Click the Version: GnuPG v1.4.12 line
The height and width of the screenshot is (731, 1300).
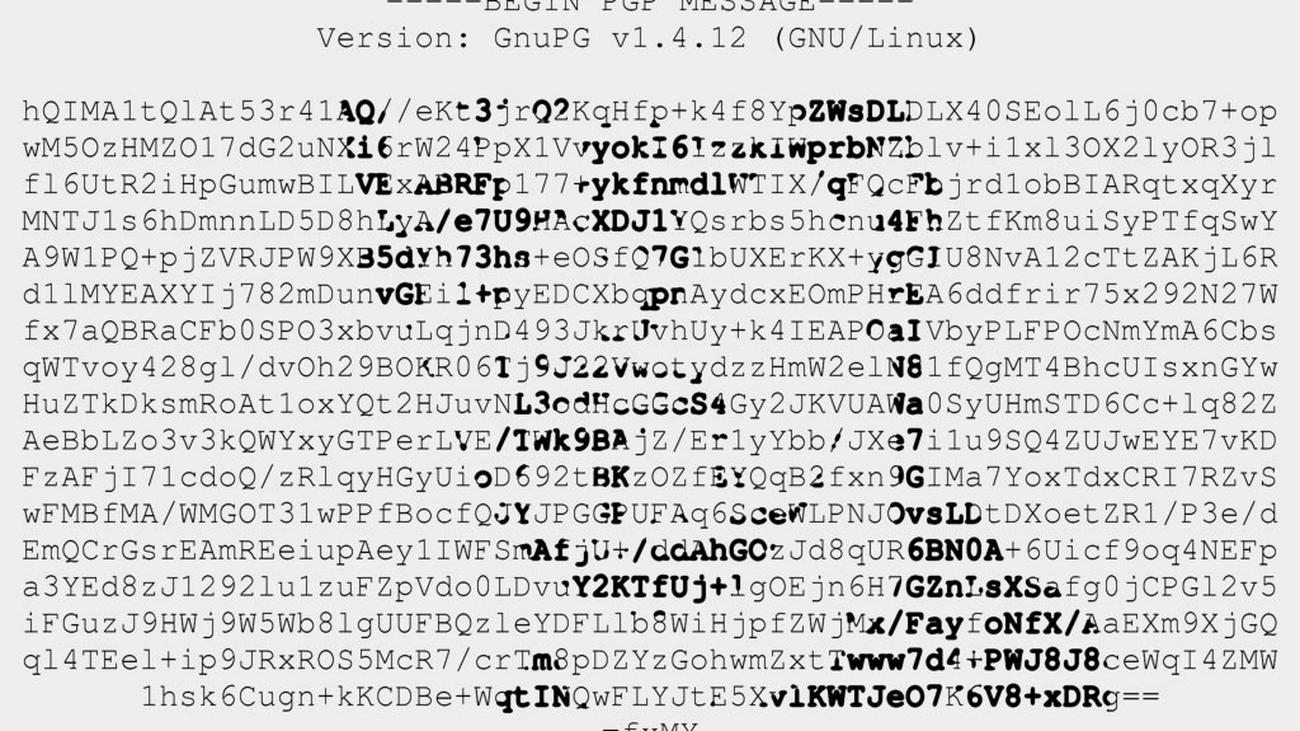pyautogui.click(x=648, y=39)
